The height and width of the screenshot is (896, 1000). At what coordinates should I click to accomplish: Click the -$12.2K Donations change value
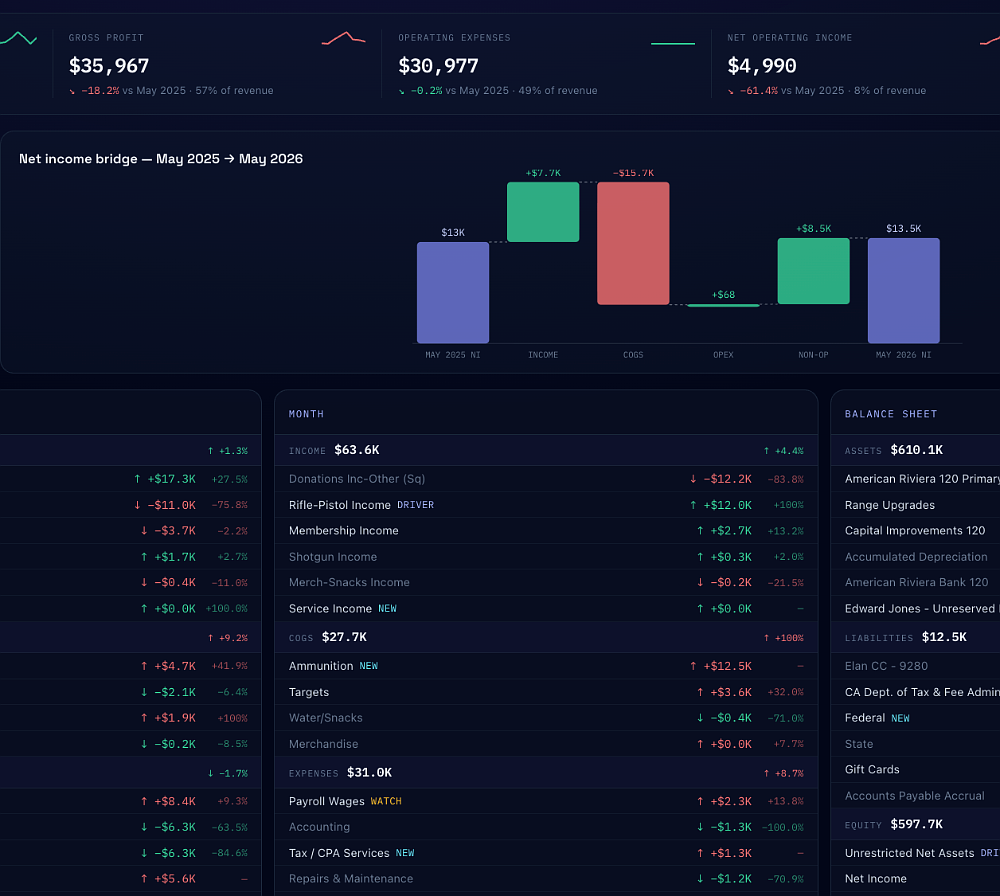727,479
